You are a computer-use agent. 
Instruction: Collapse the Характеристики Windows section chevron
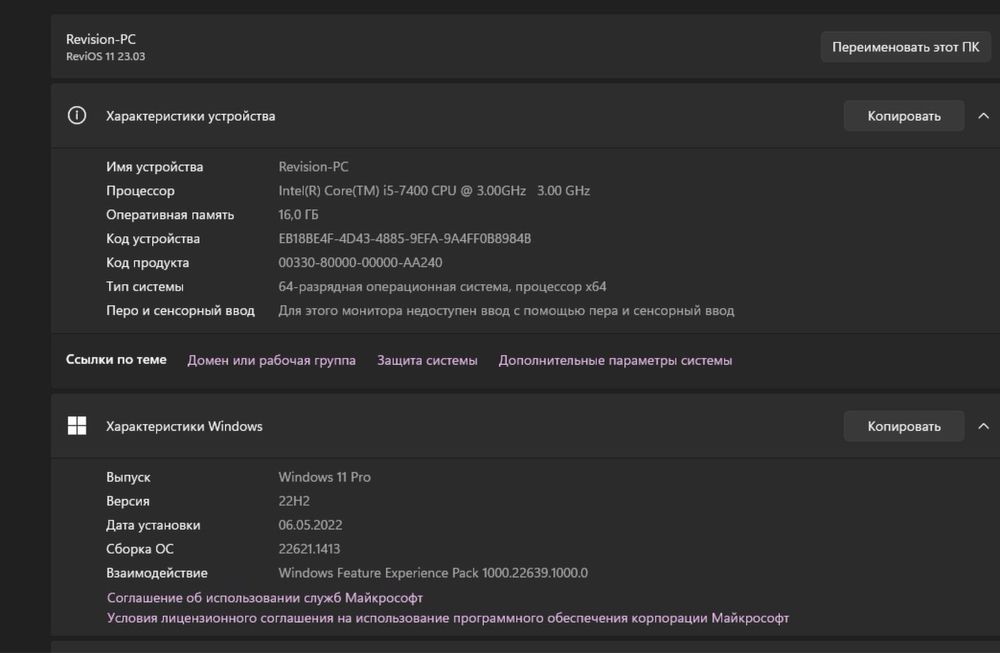(984, 426)
